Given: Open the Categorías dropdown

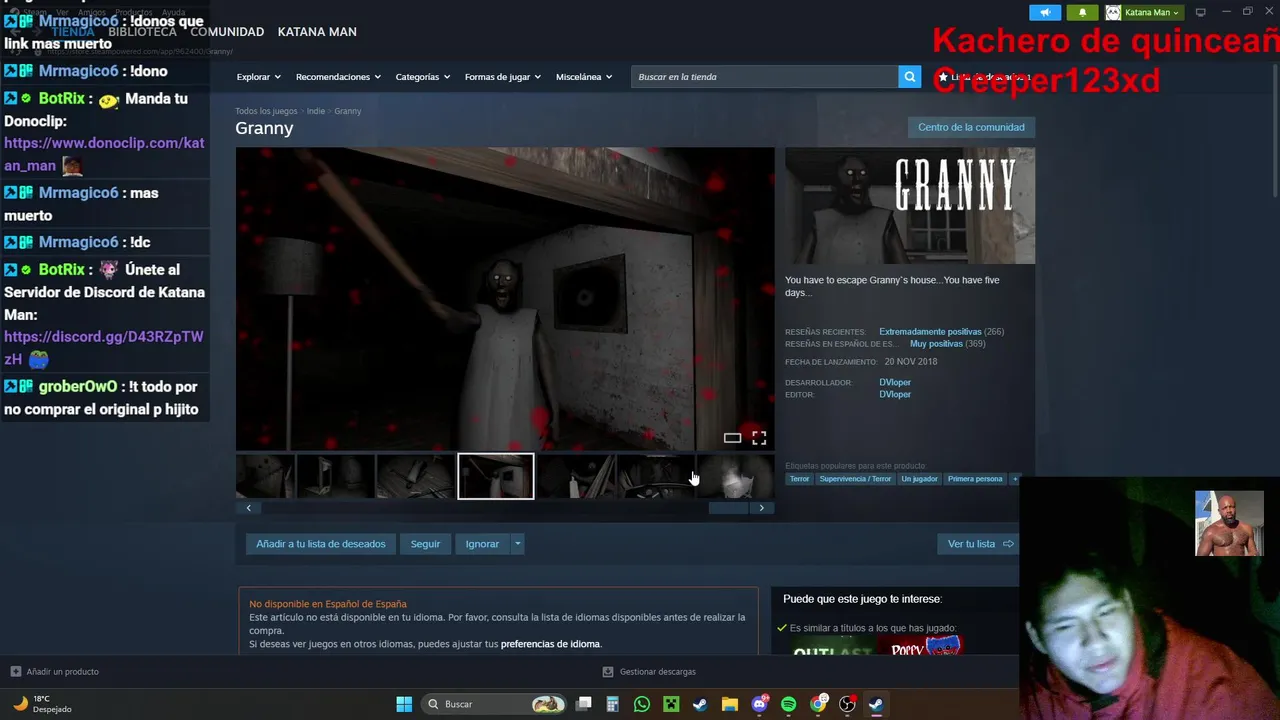Looking at the screenshot, I should 423,77.
